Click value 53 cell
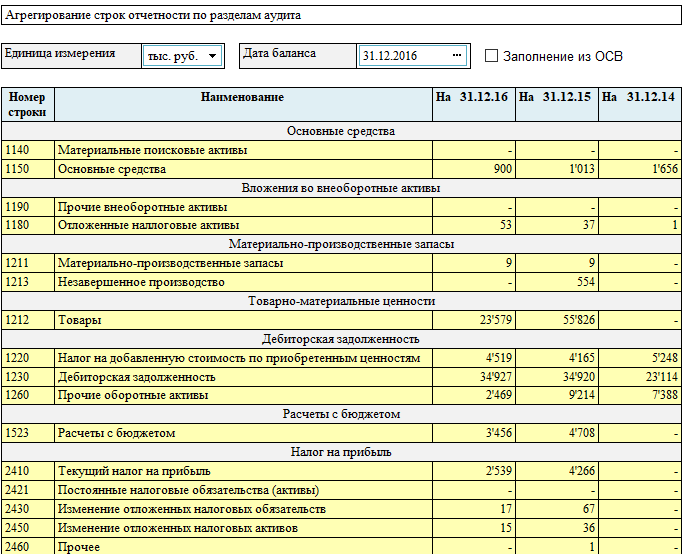The width and height of the screenshot is (684, 554). (x=473, y=225)
